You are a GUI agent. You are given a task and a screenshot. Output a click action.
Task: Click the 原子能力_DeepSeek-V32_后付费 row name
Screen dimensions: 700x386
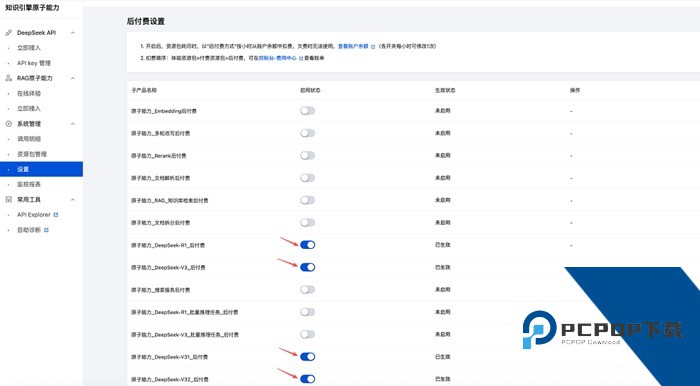click(x=170, y=379)
